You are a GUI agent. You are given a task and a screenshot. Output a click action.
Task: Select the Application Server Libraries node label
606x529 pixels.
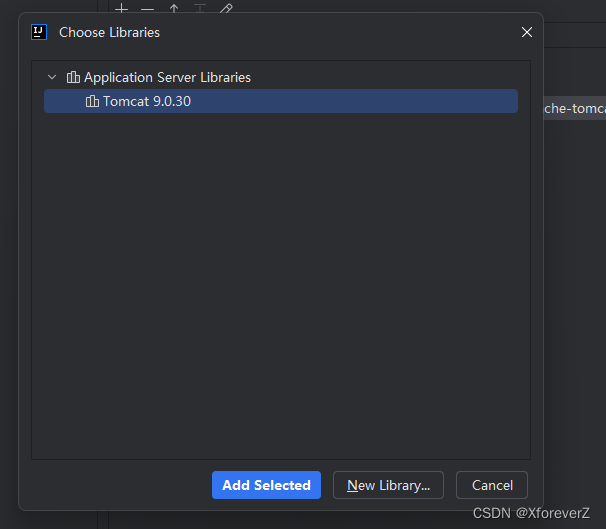(x=167, y=77)
